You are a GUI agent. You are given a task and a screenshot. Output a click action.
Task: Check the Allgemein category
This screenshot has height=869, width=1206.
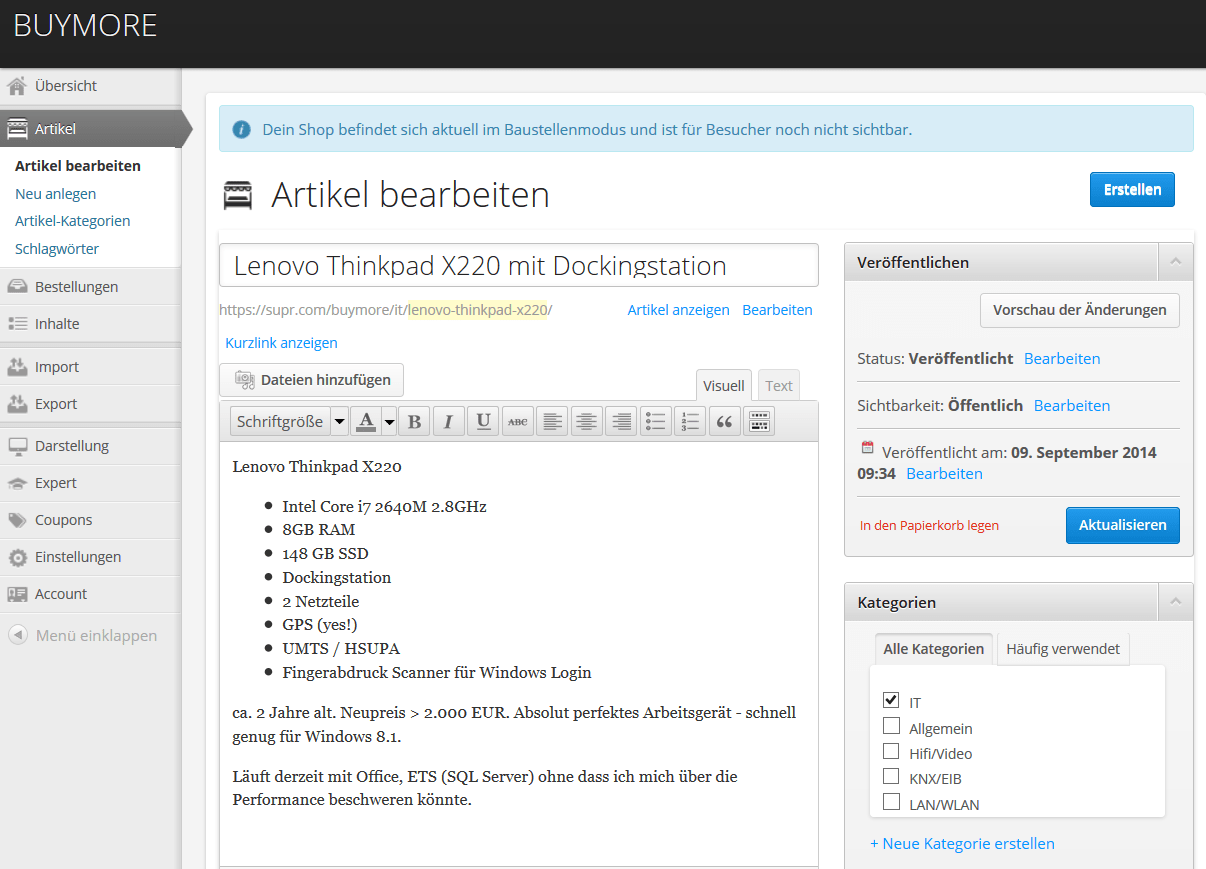(x=891, y=726)
